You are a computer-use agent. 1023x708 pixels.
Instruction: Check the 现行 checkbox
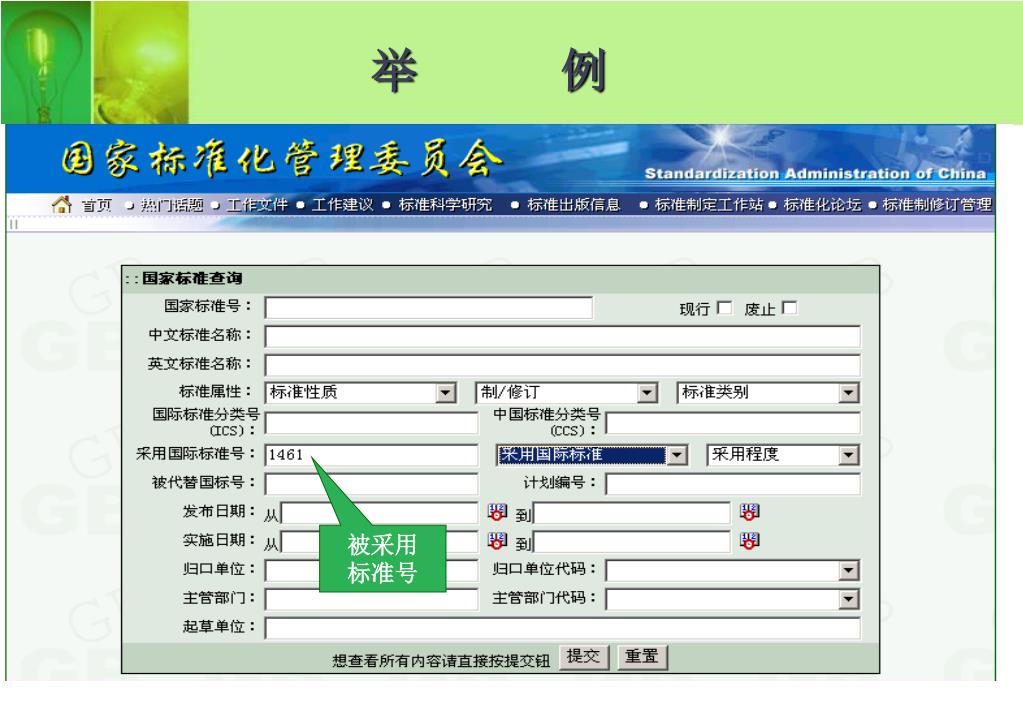click(x=724, y=307)
